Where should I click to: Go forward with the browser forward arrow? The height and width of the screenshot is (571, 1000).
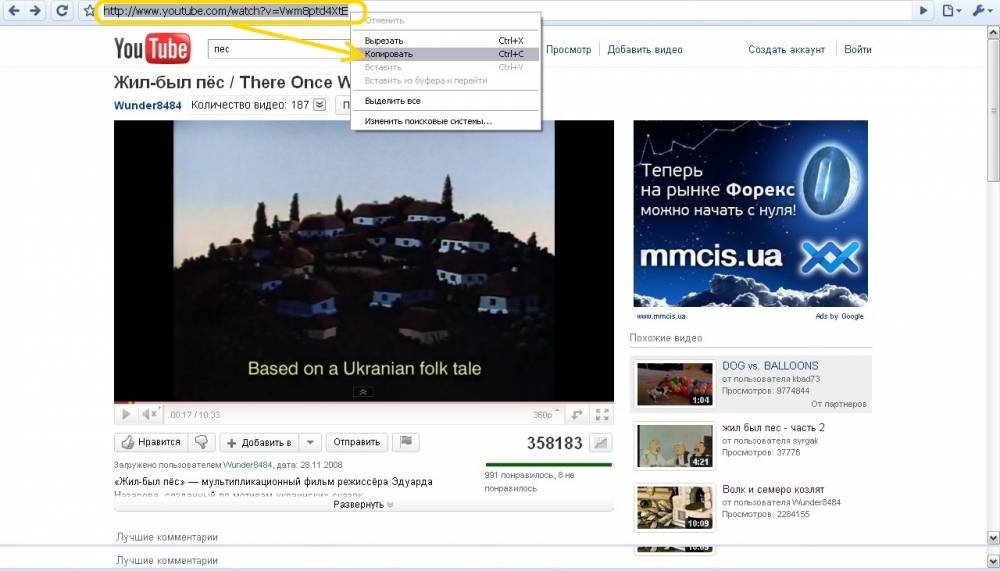coord(36,10)
